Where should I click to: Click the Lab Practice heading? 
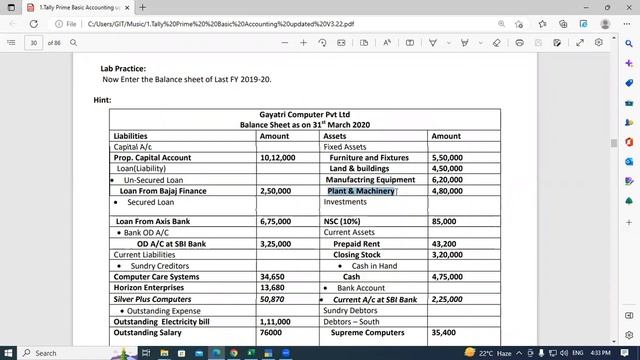123,69
